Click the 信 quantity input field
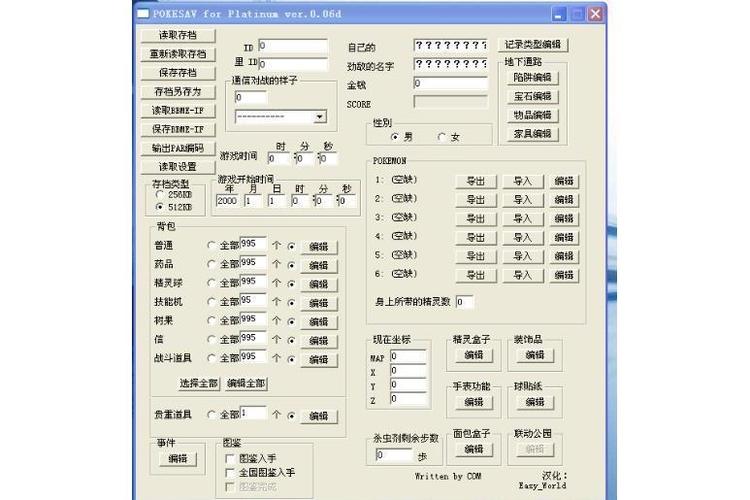Image resolution: width=750 pixels, height=500 pixels. click(x=253, y=338)
